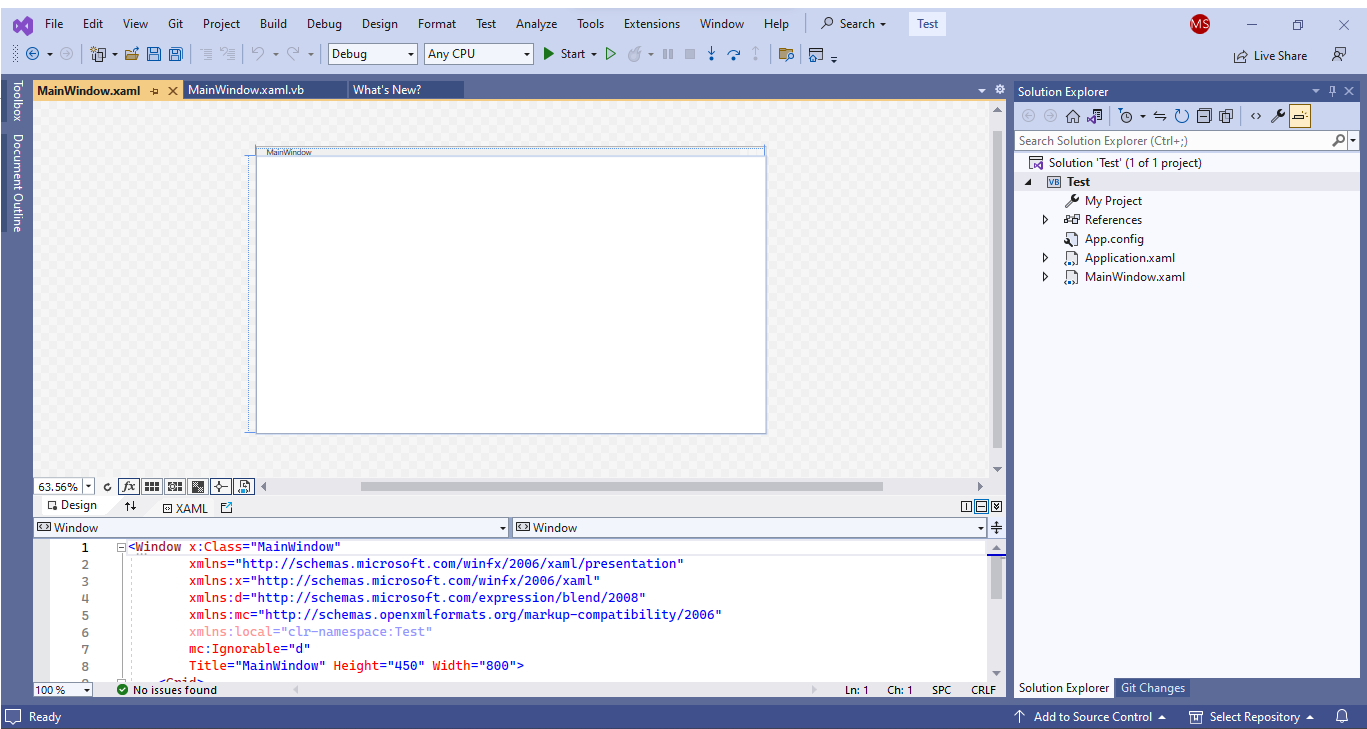Screen dimensions: 1367x729
Task: Toggle show snap grid in designer
Action: (x=152, y=487)
